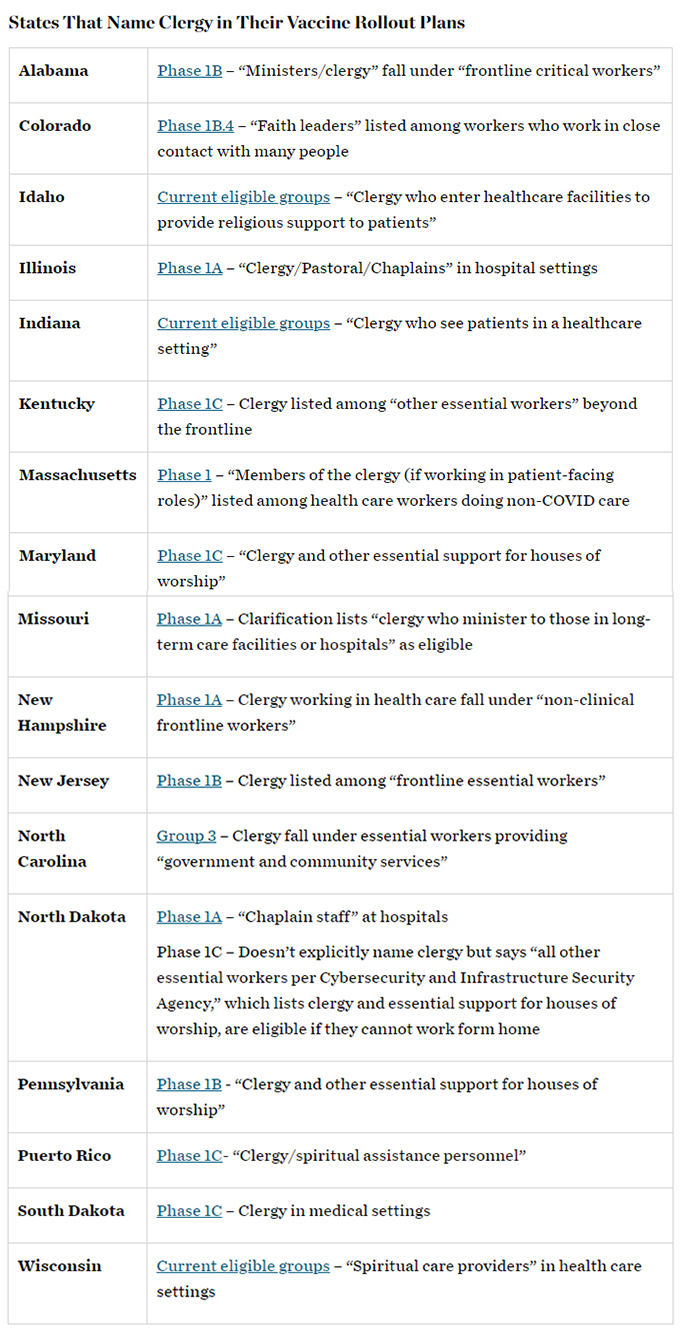The image size is (680, 1343).
Task: Open Illinois' Phase 1A link
Action: click(189, 268)
